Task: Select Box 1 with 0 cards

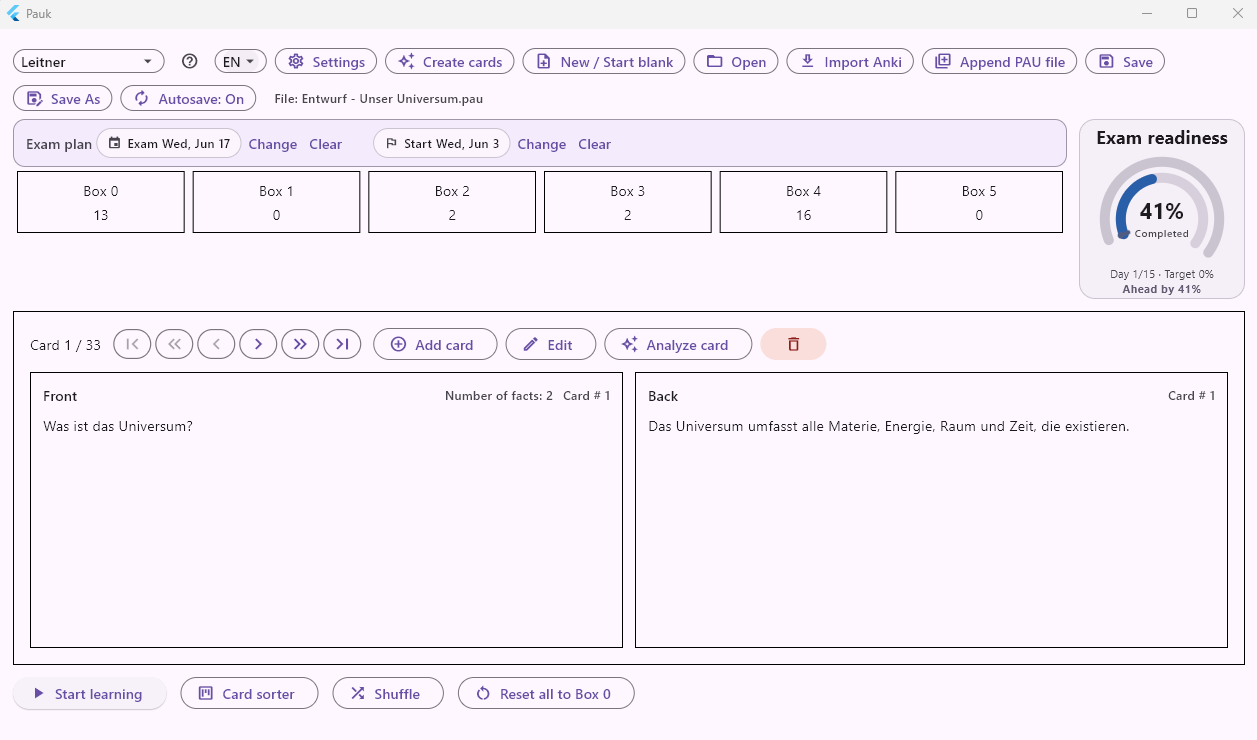Action: click(x=276, y=202)
